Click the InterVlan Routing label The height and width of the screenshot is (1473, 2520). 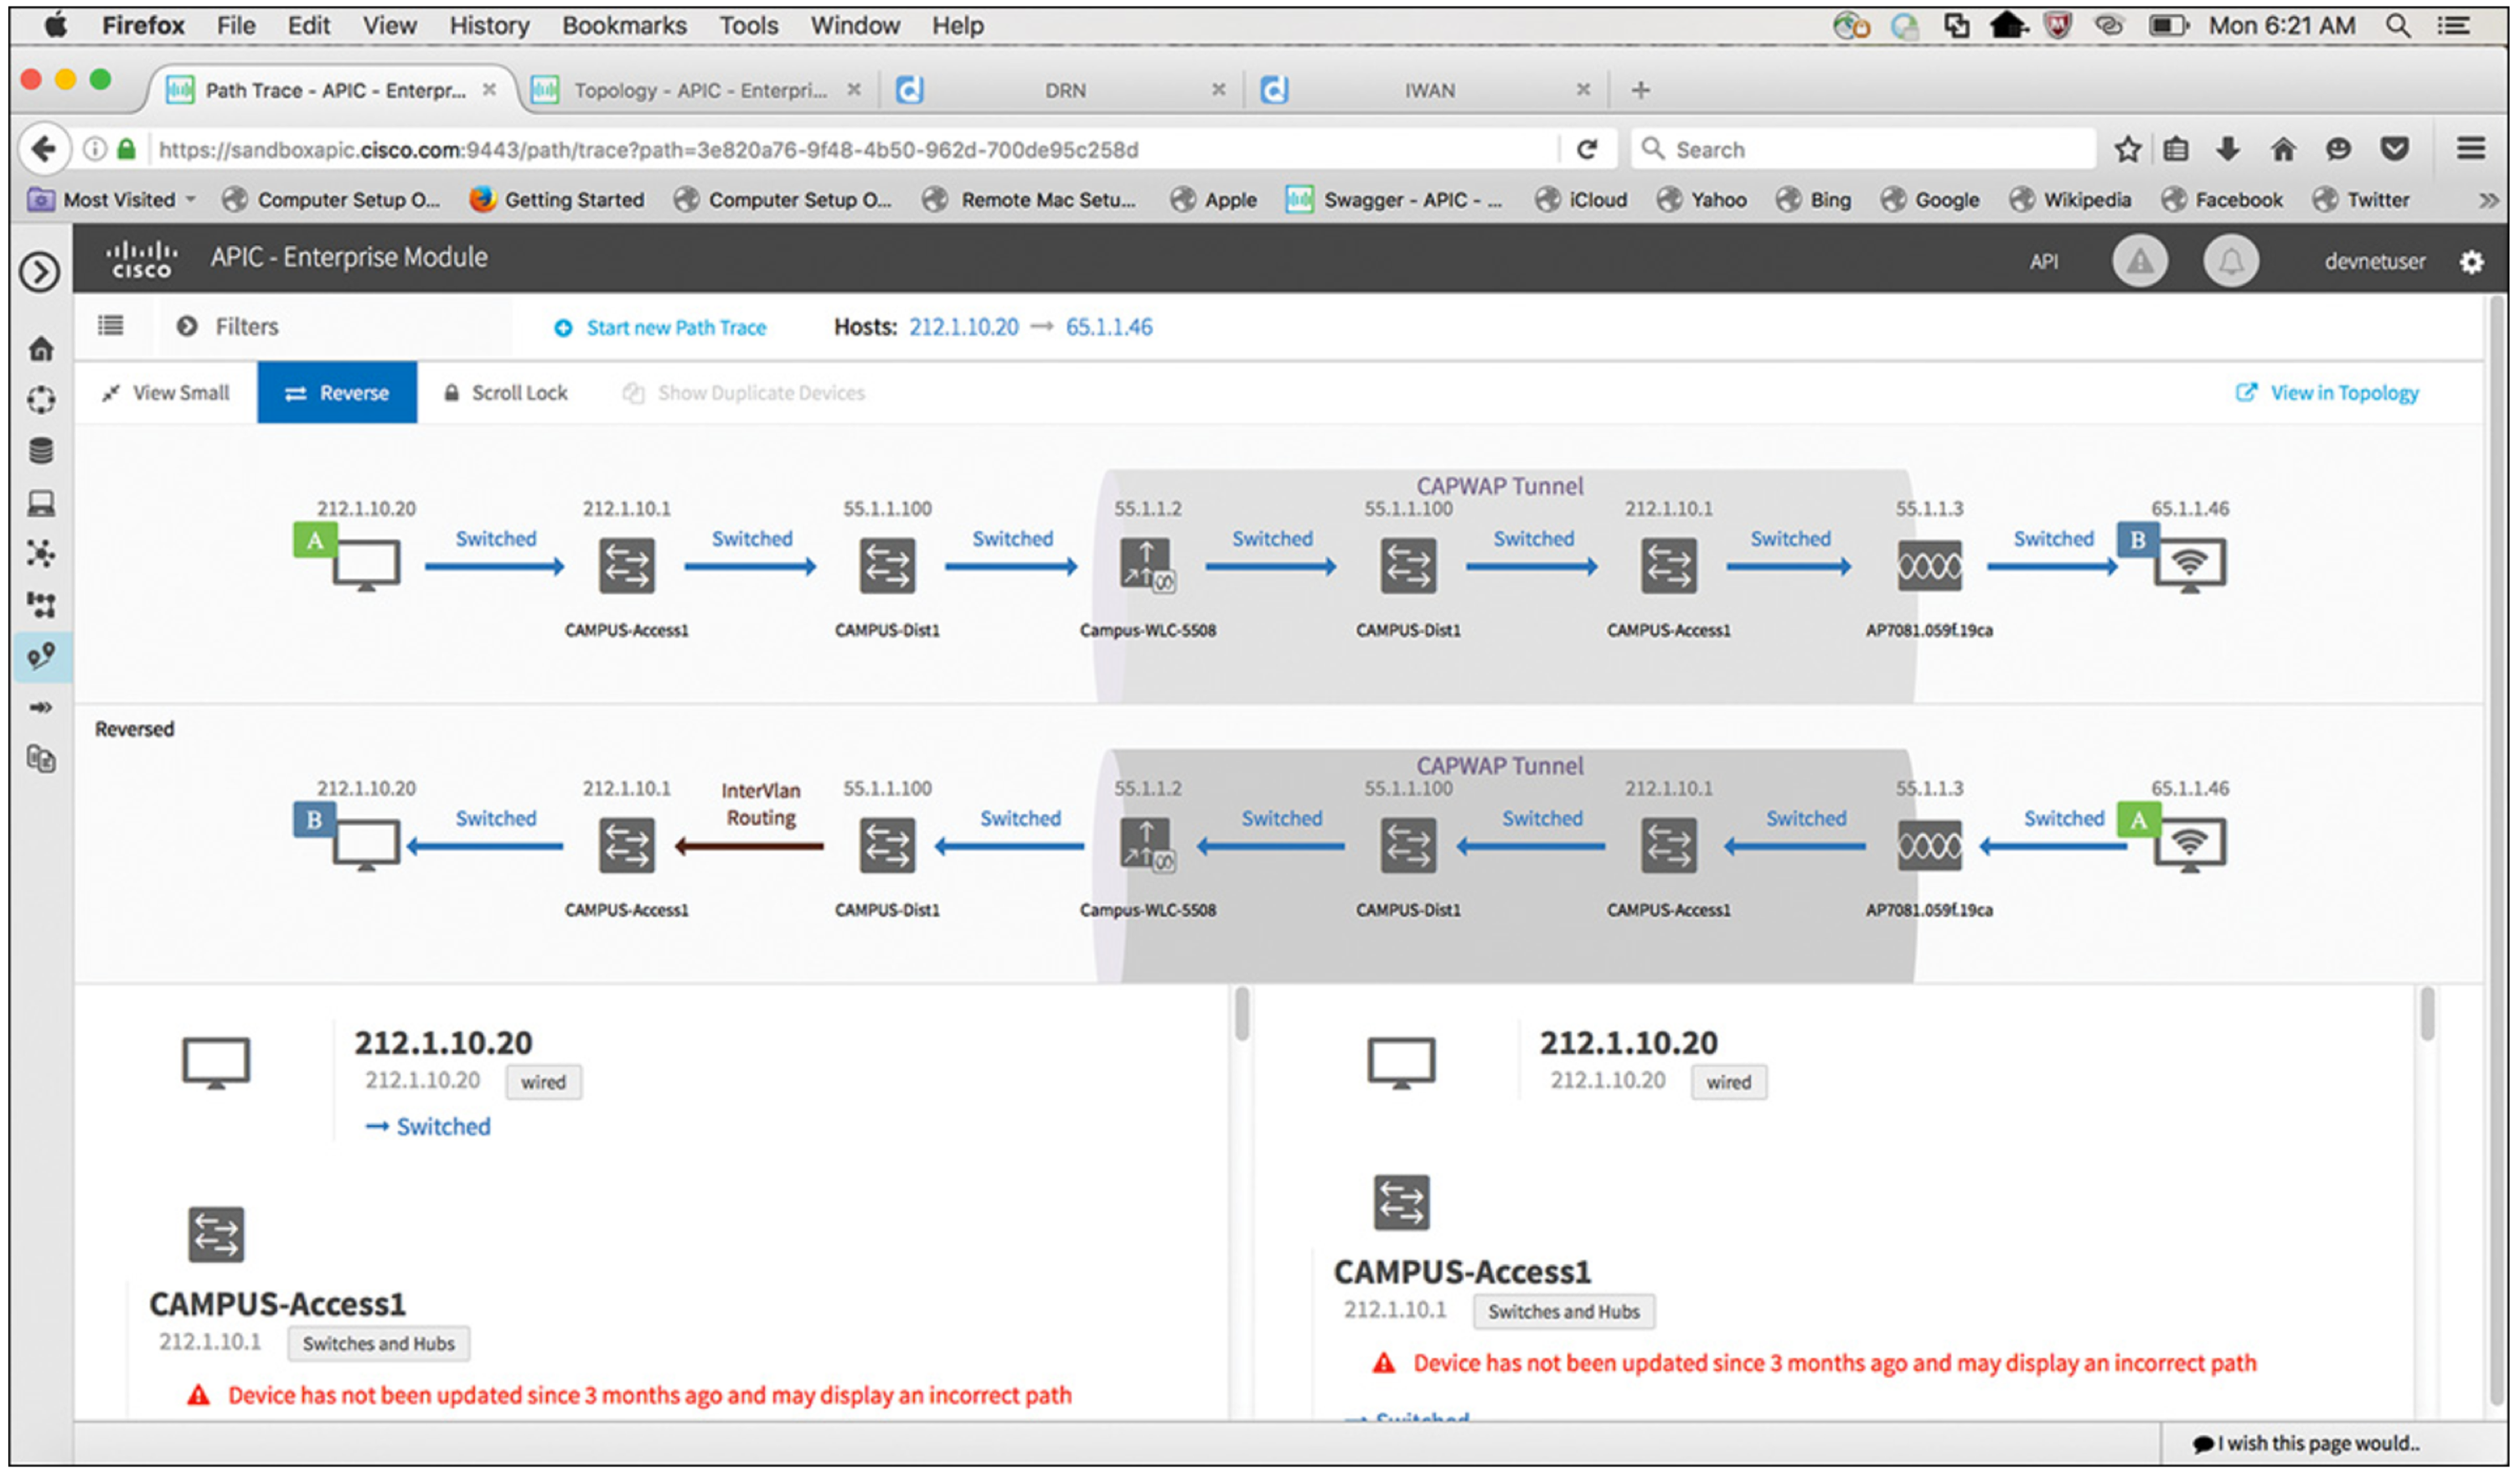pyautogui.click(x=760, y=804)
